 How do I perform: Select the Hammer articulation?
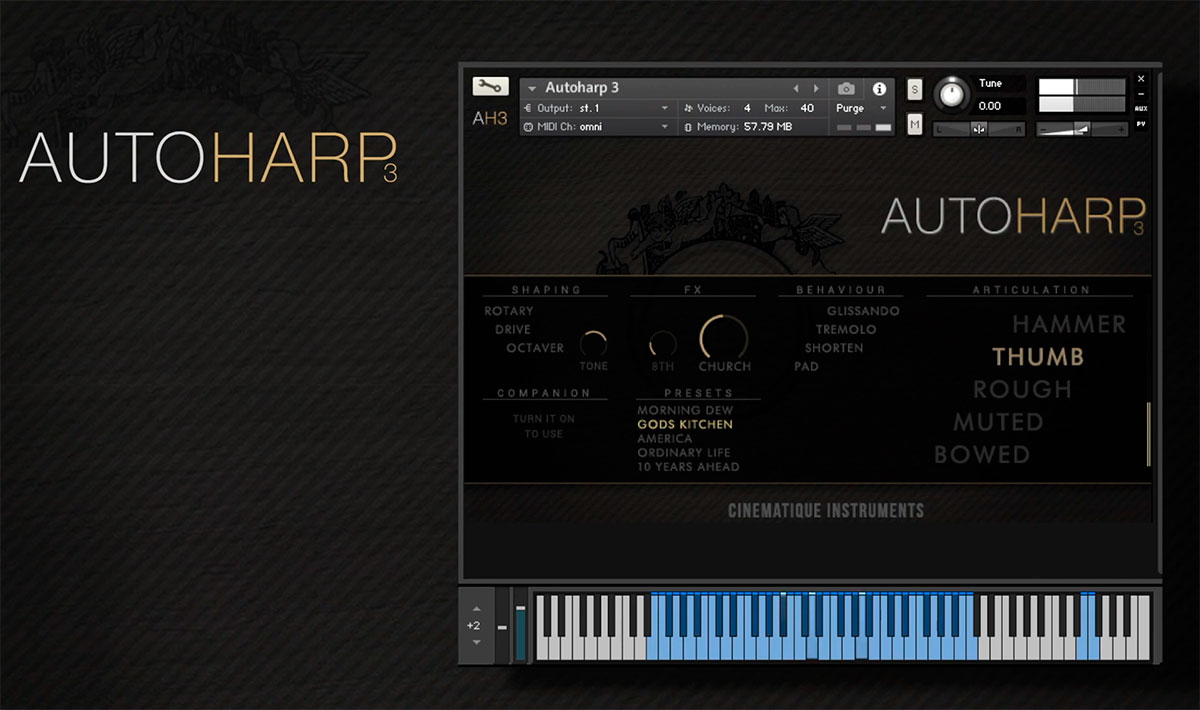1069,324
